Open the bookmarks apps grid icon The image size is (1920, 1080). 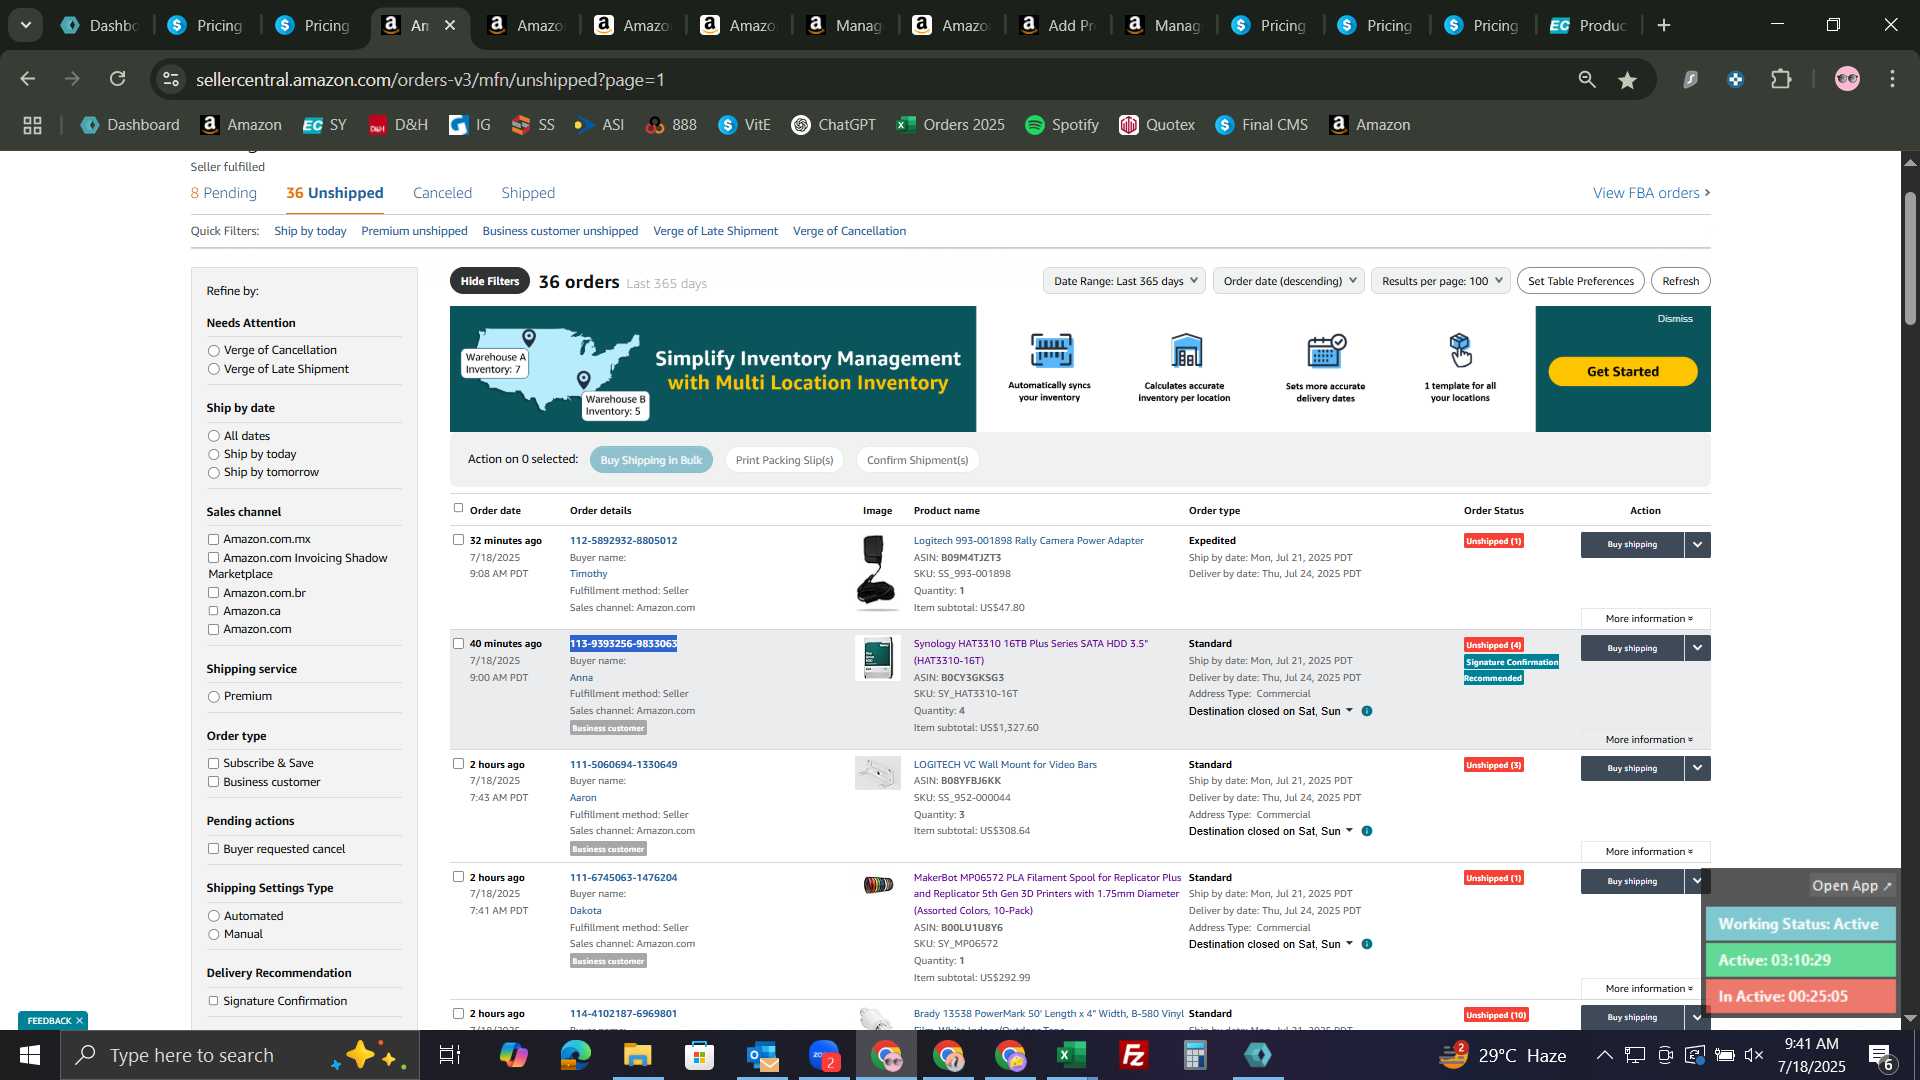point(32,125)
